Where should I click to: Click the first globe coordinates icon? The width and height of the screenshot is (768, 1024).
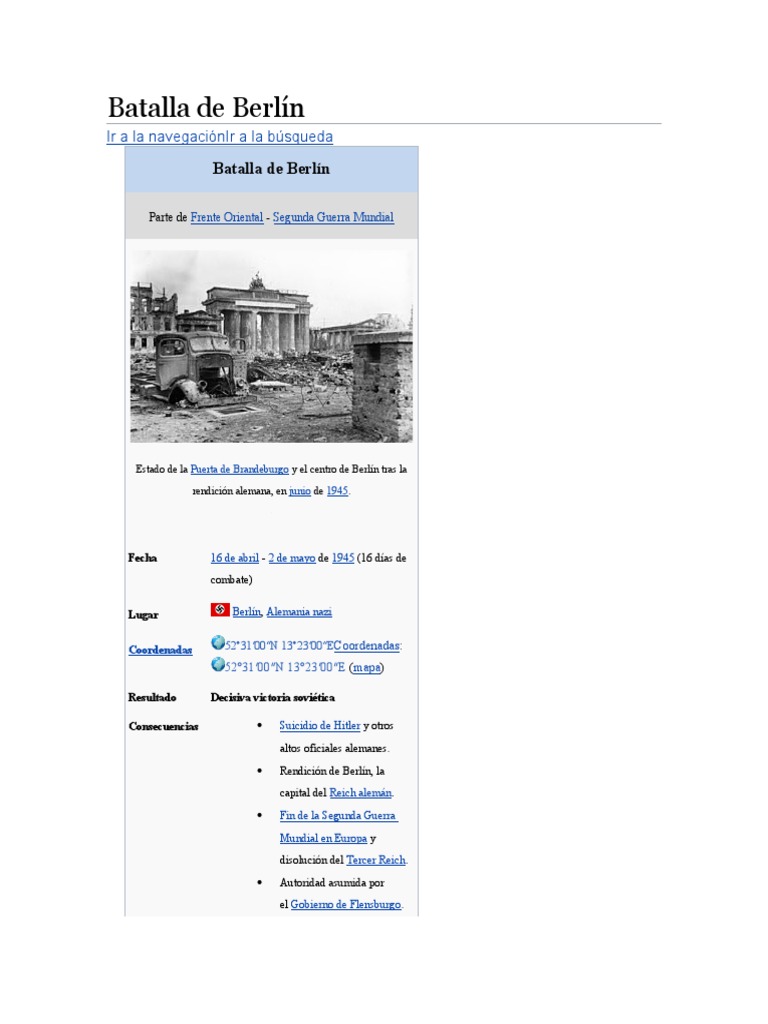217,643
